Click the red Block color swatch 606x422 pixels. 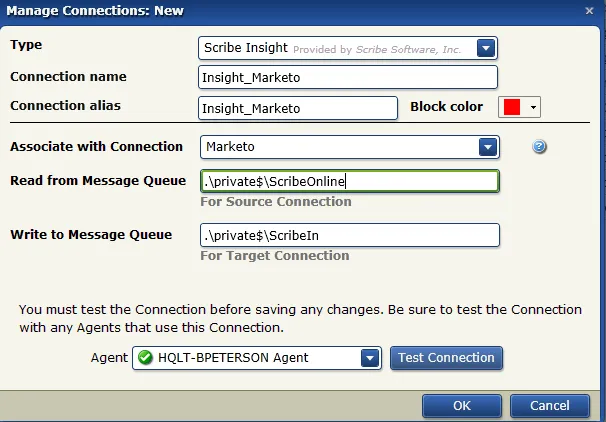(x=512, y=107)
